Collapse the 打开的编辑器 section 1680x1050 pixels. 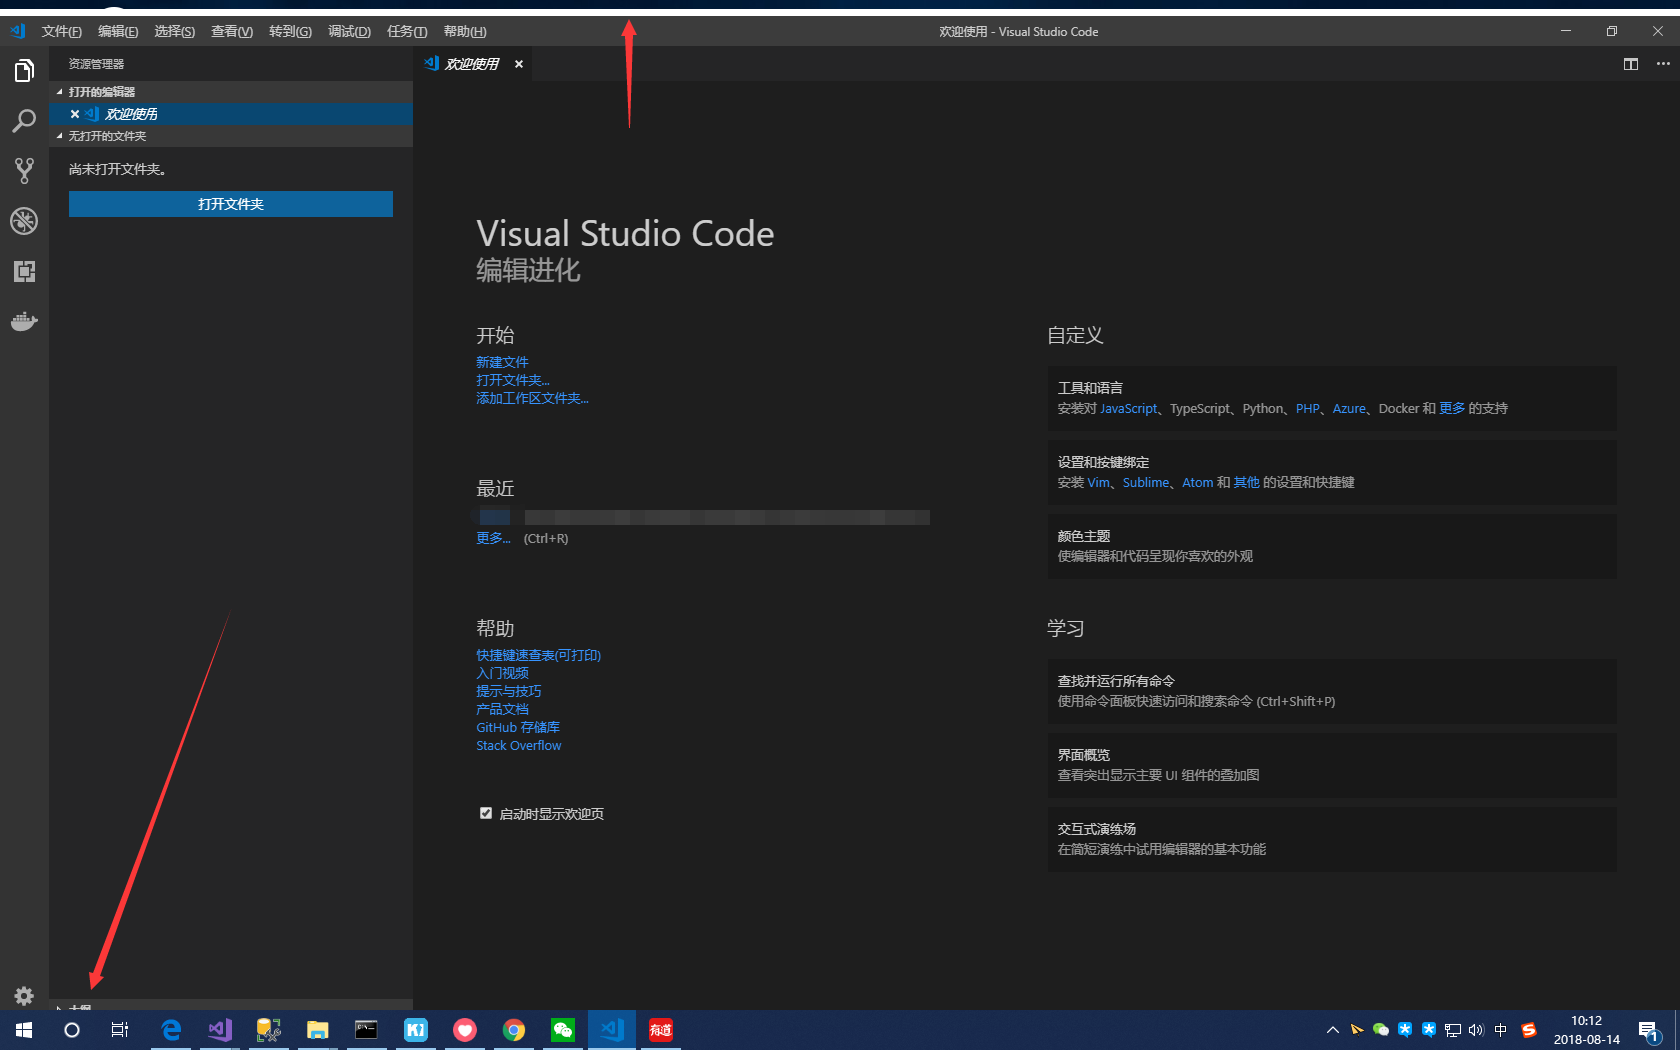231,92
